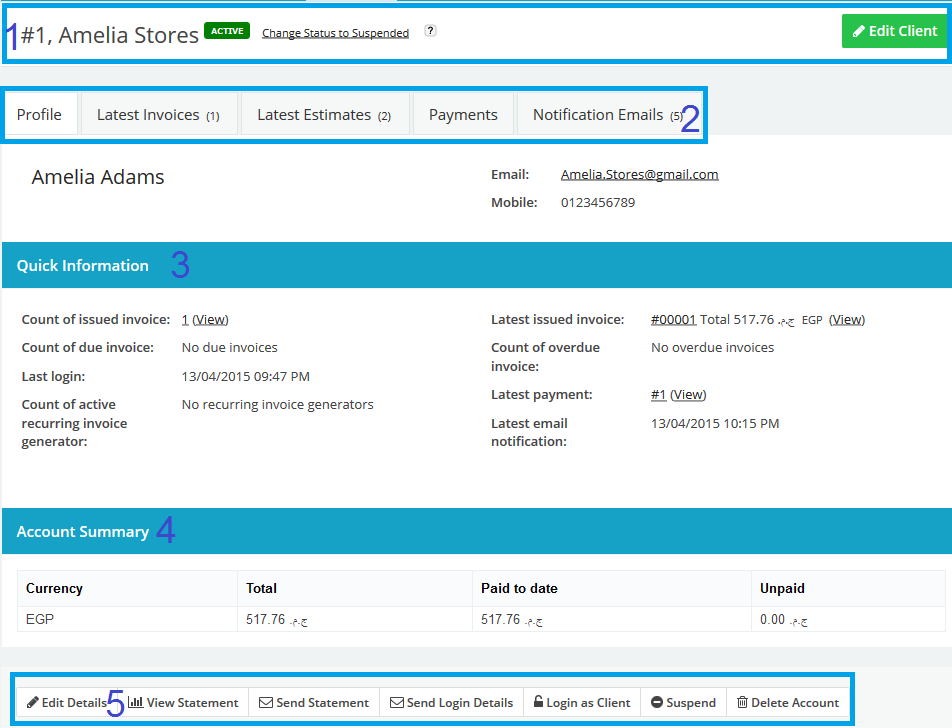The image size is (952, 728).
Task: Click Change Status to Suspended link
Action: pos(335,33)
